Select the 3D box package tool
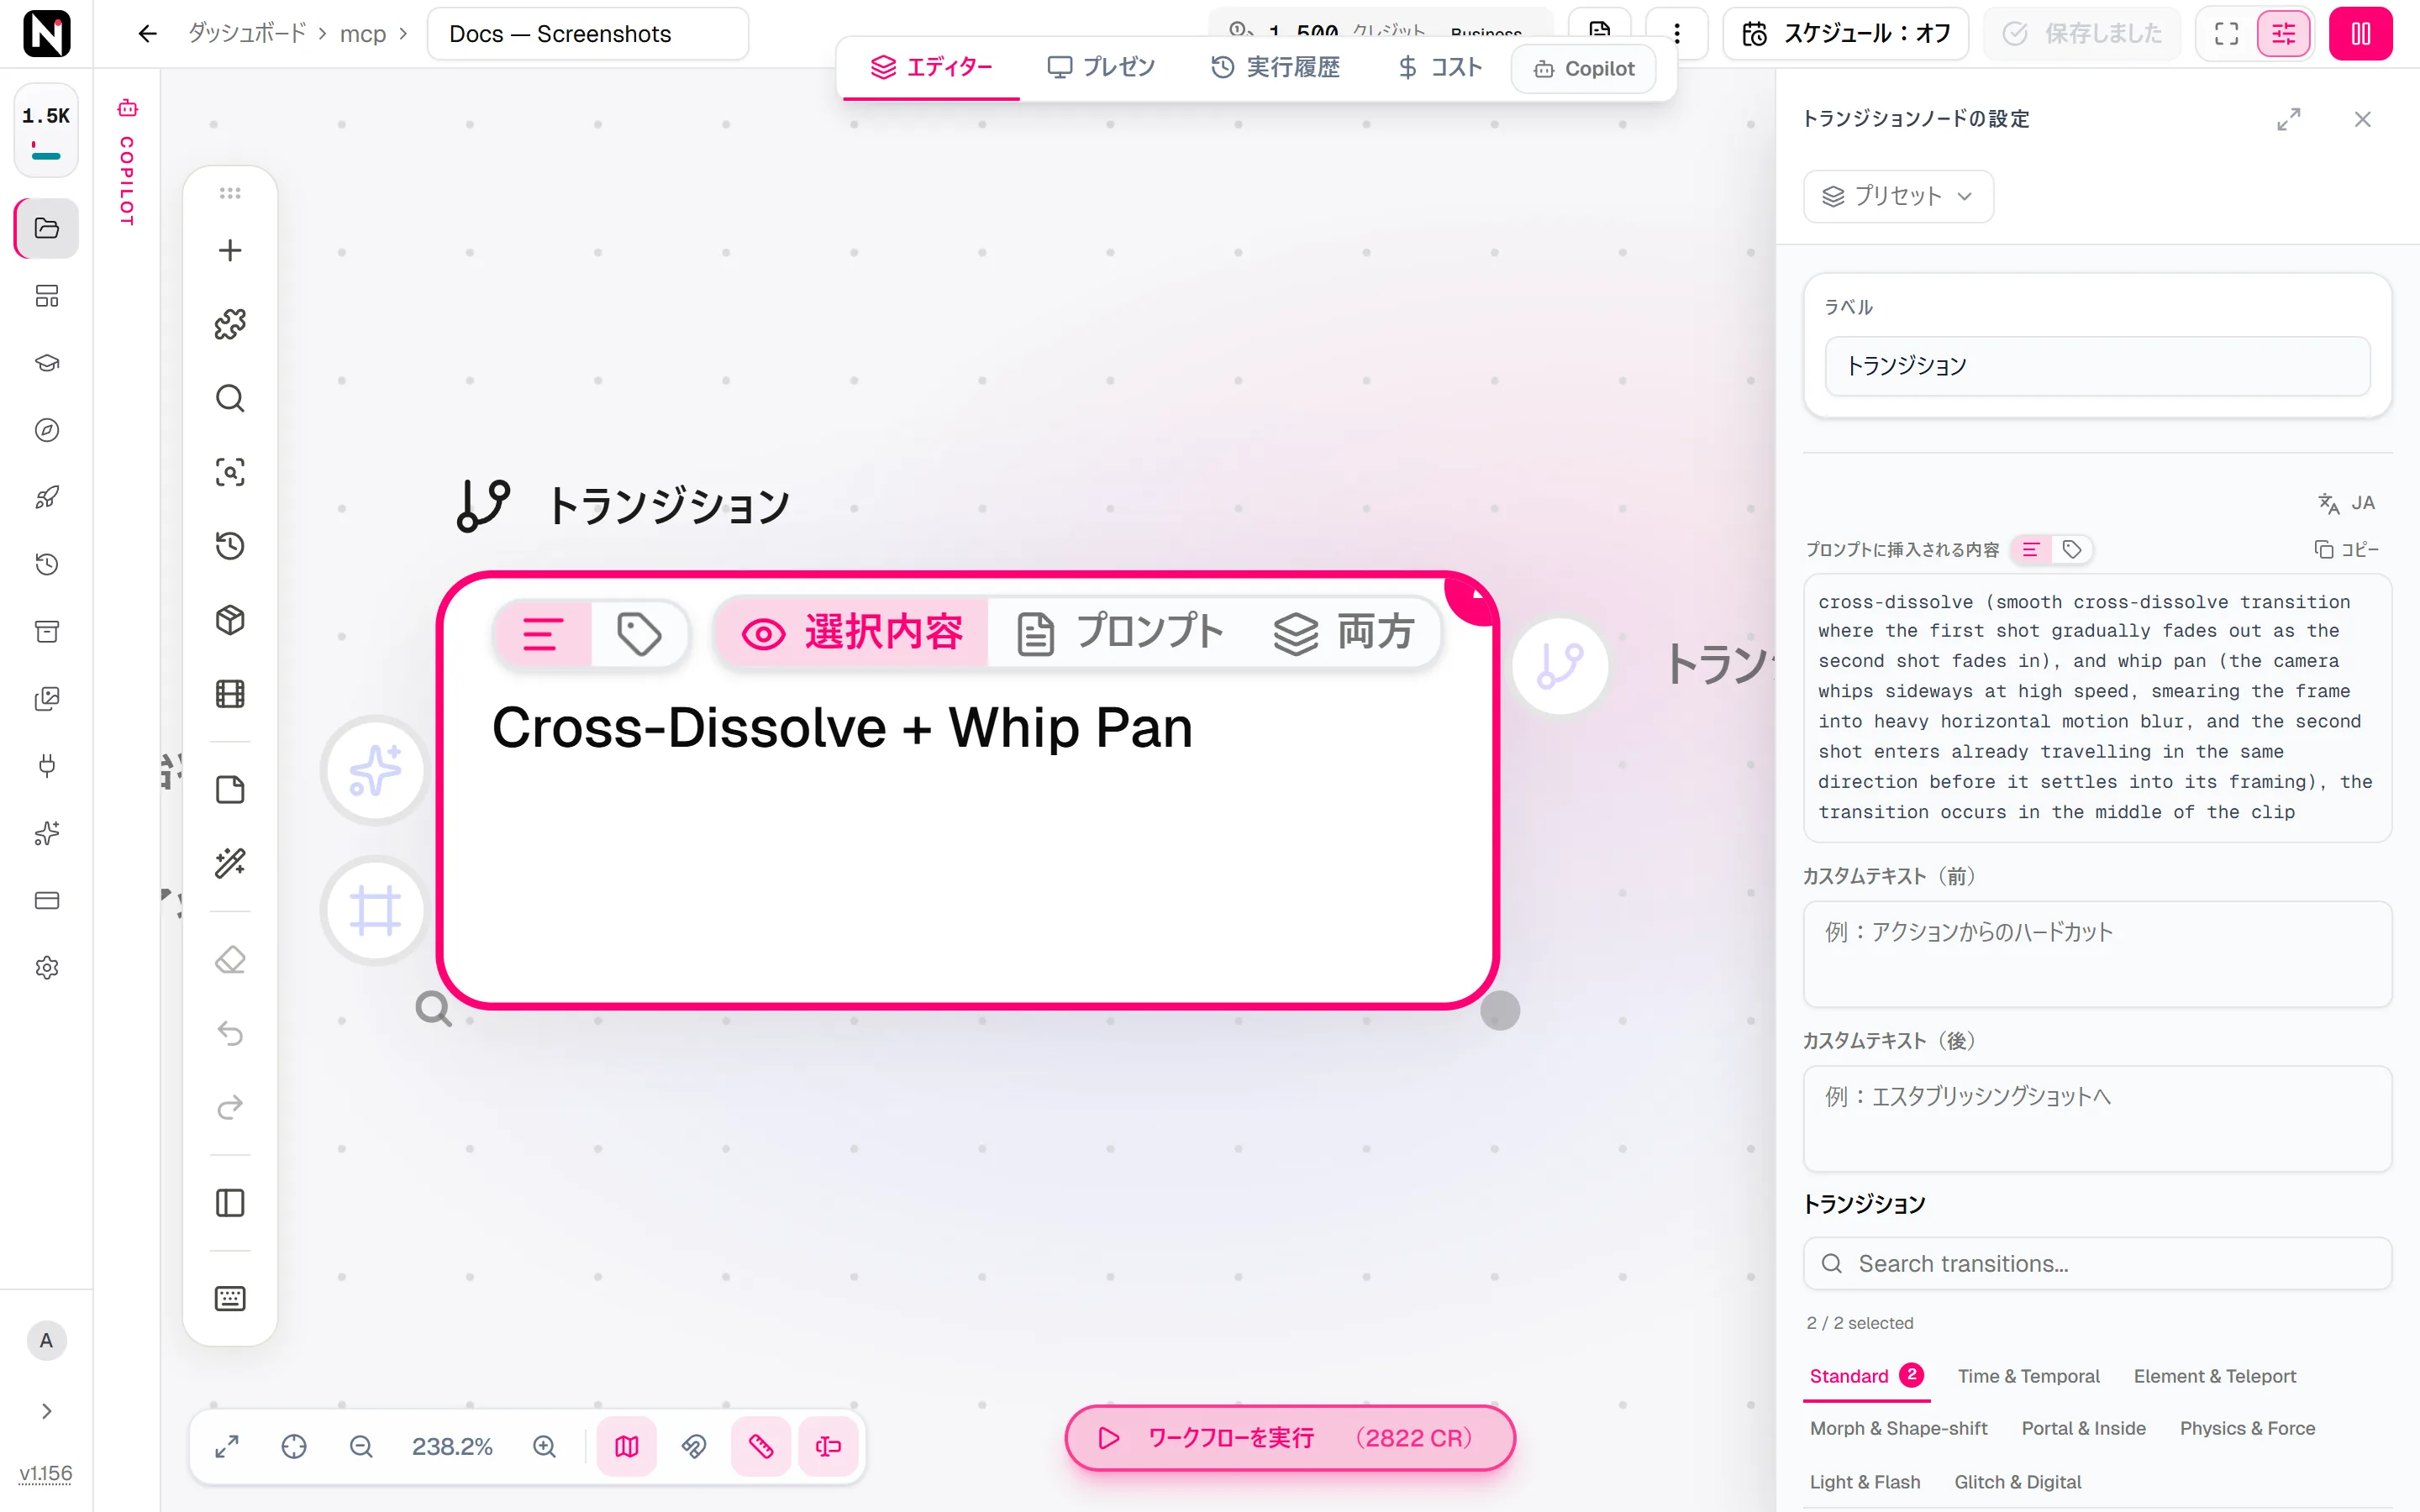Screen dimensions: 2420x1512 (x=230, y=620)
